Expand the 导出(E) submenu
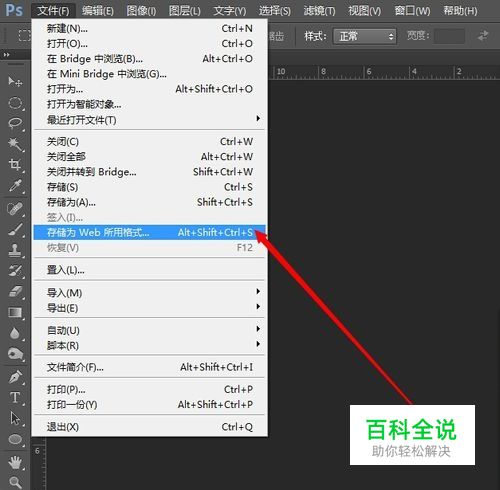The width and height of the screenshot is (500, 490). pos(150,308)
